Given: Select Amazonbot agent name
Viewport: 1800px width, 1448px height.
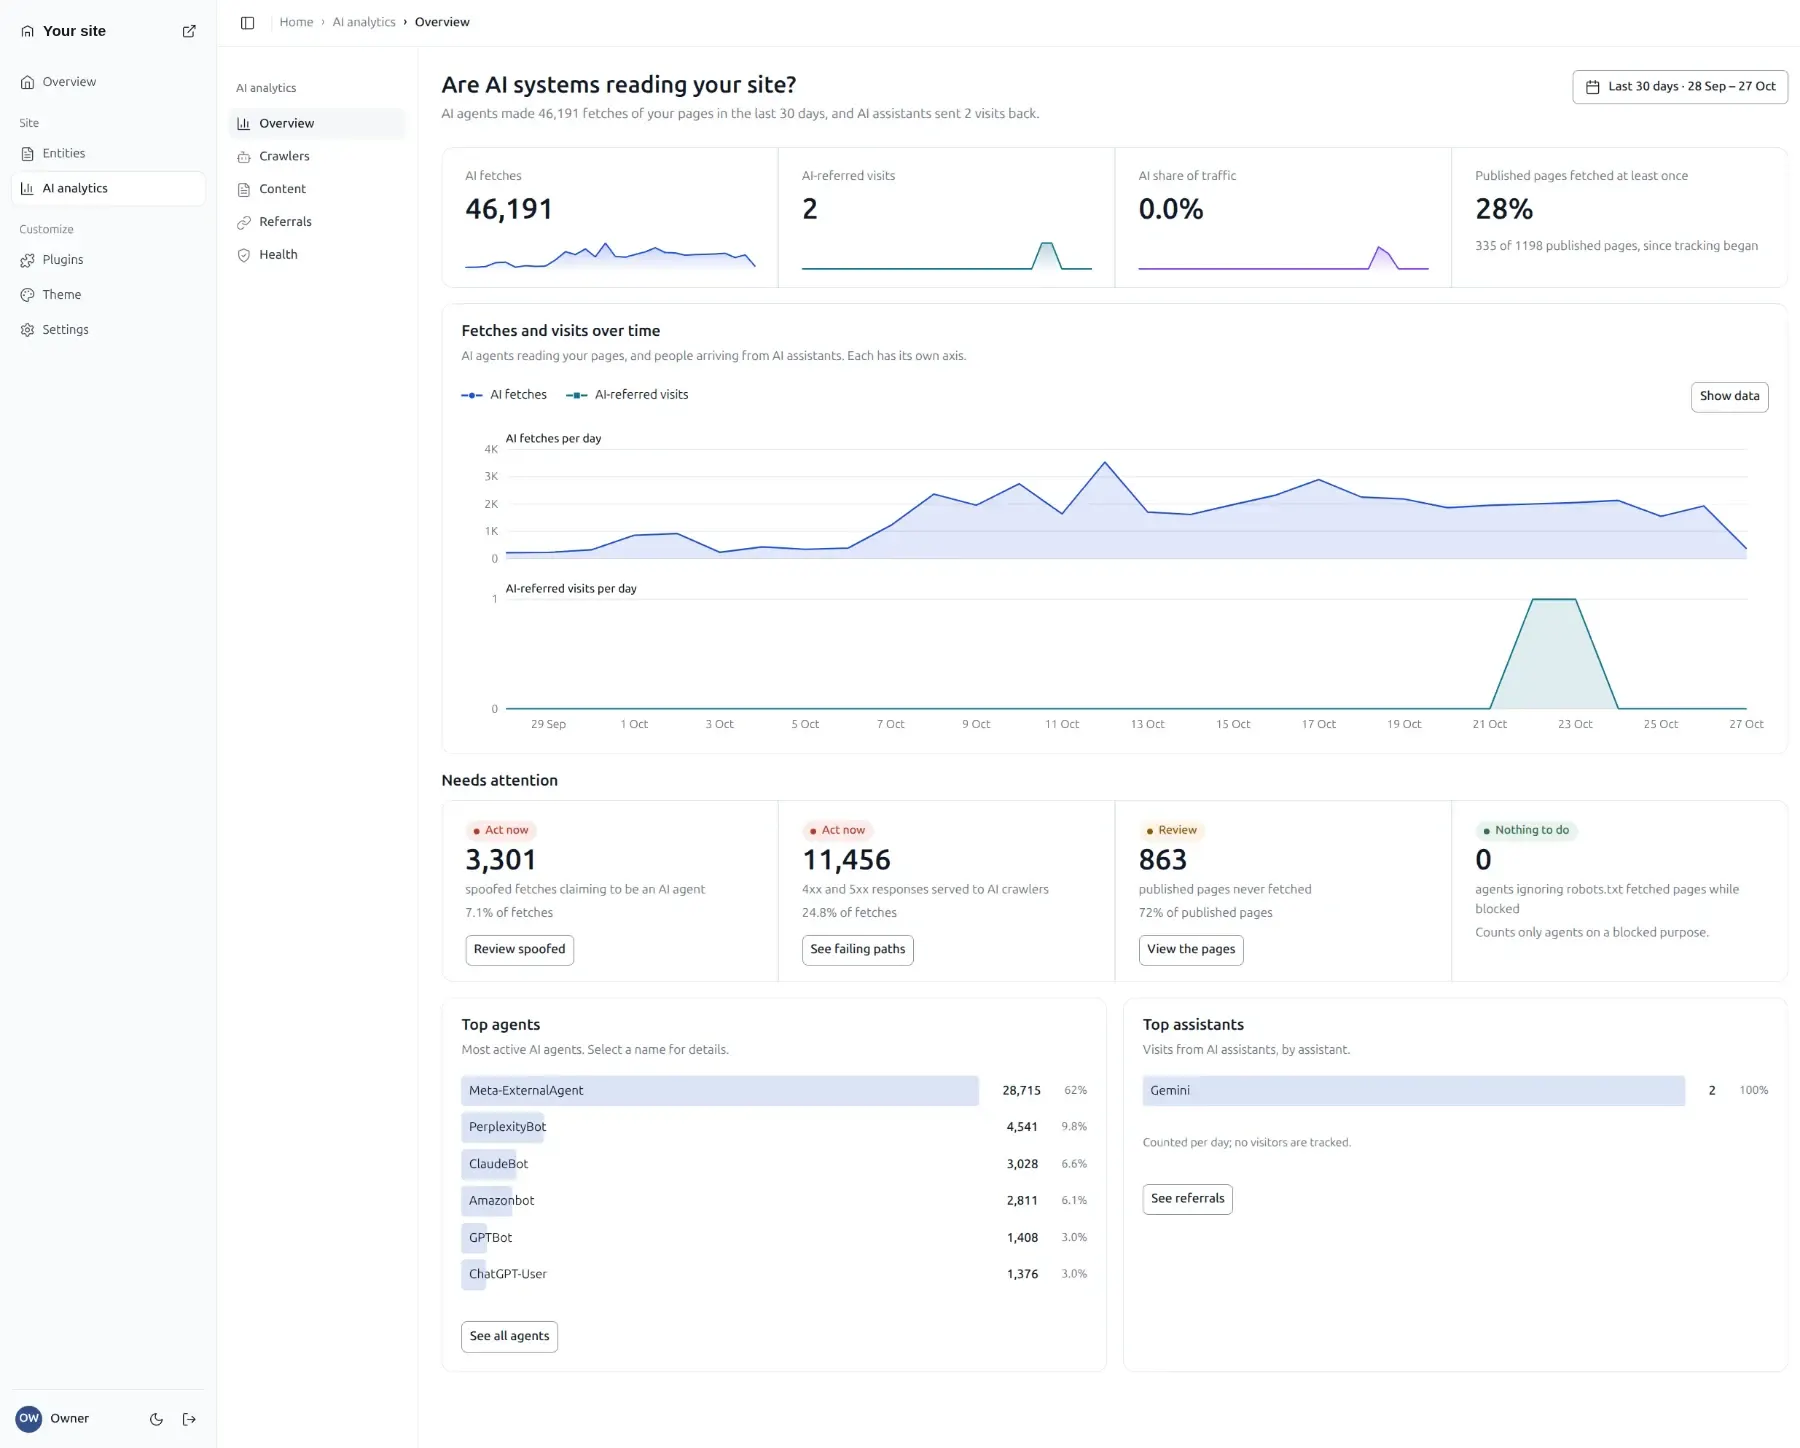Looking at the screenshot, I should tap(501, 1201).
